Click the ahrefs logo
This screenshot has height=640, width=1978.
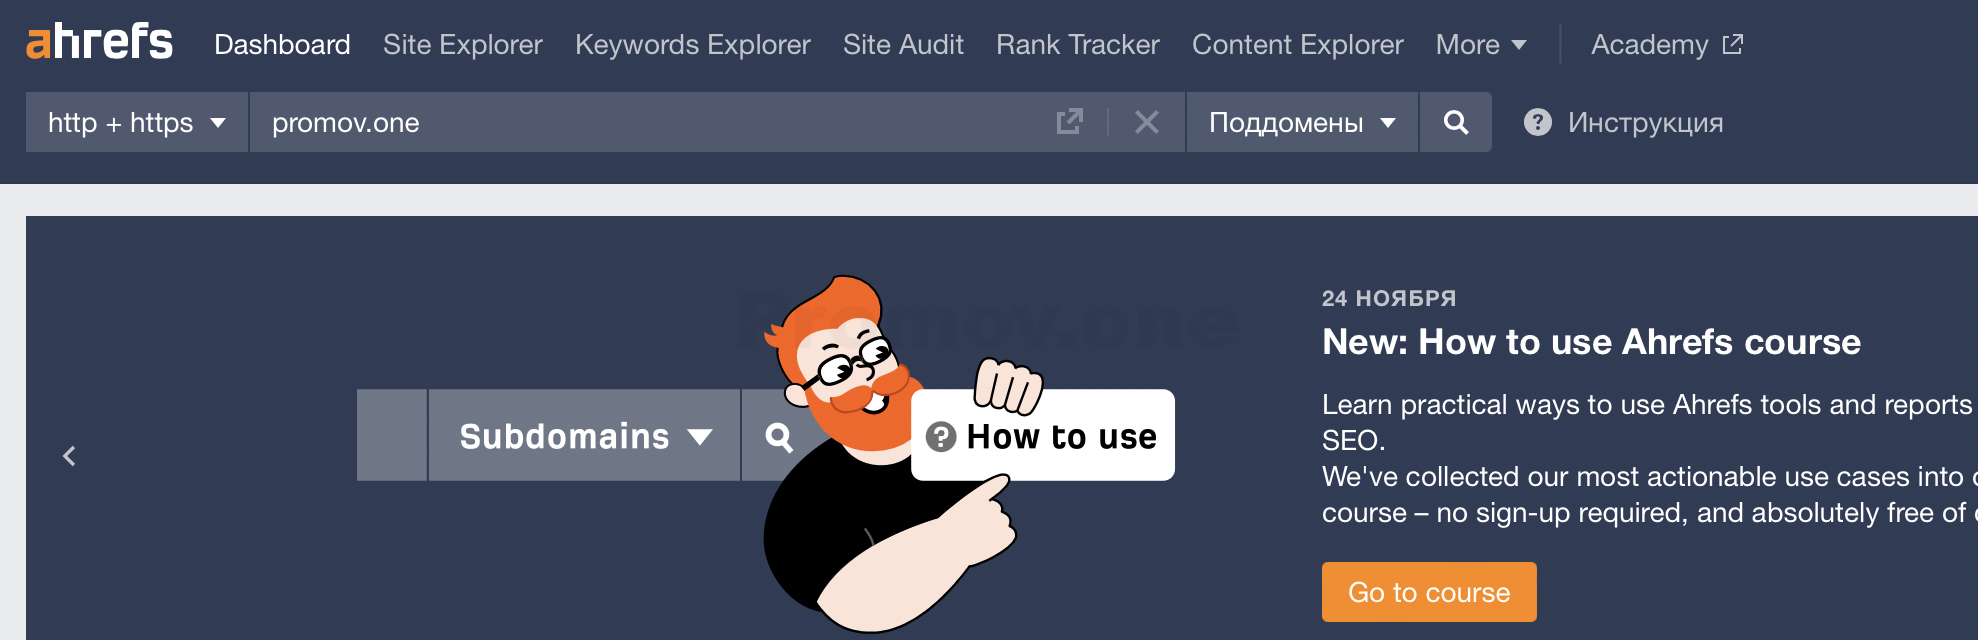[x=99, y=42]
